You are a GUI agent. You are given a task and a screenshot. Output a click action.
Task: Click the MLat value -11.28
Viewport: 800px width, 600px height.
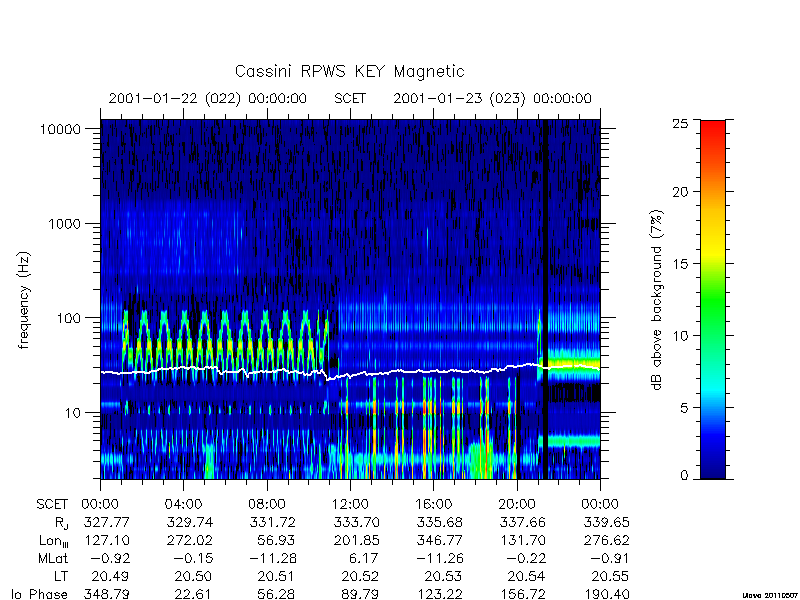tap(273, 558)
